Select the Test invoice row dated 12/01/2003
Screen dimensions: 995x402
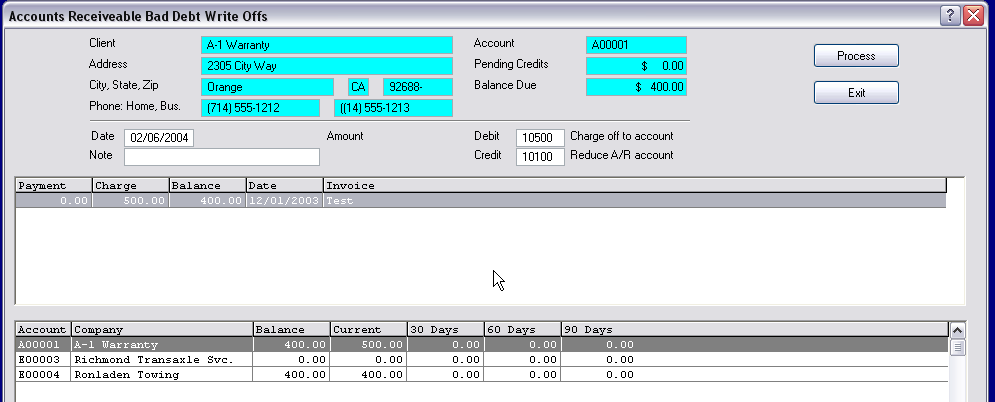(x=480, y=201)
